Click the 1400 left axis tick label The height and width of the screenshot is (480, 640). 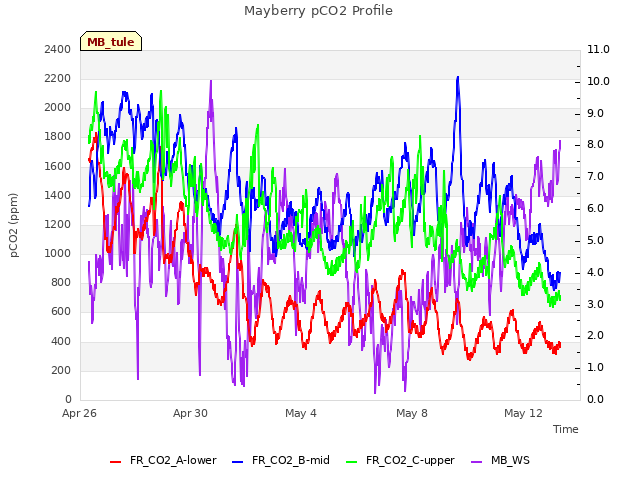click(x=58, y=195)
